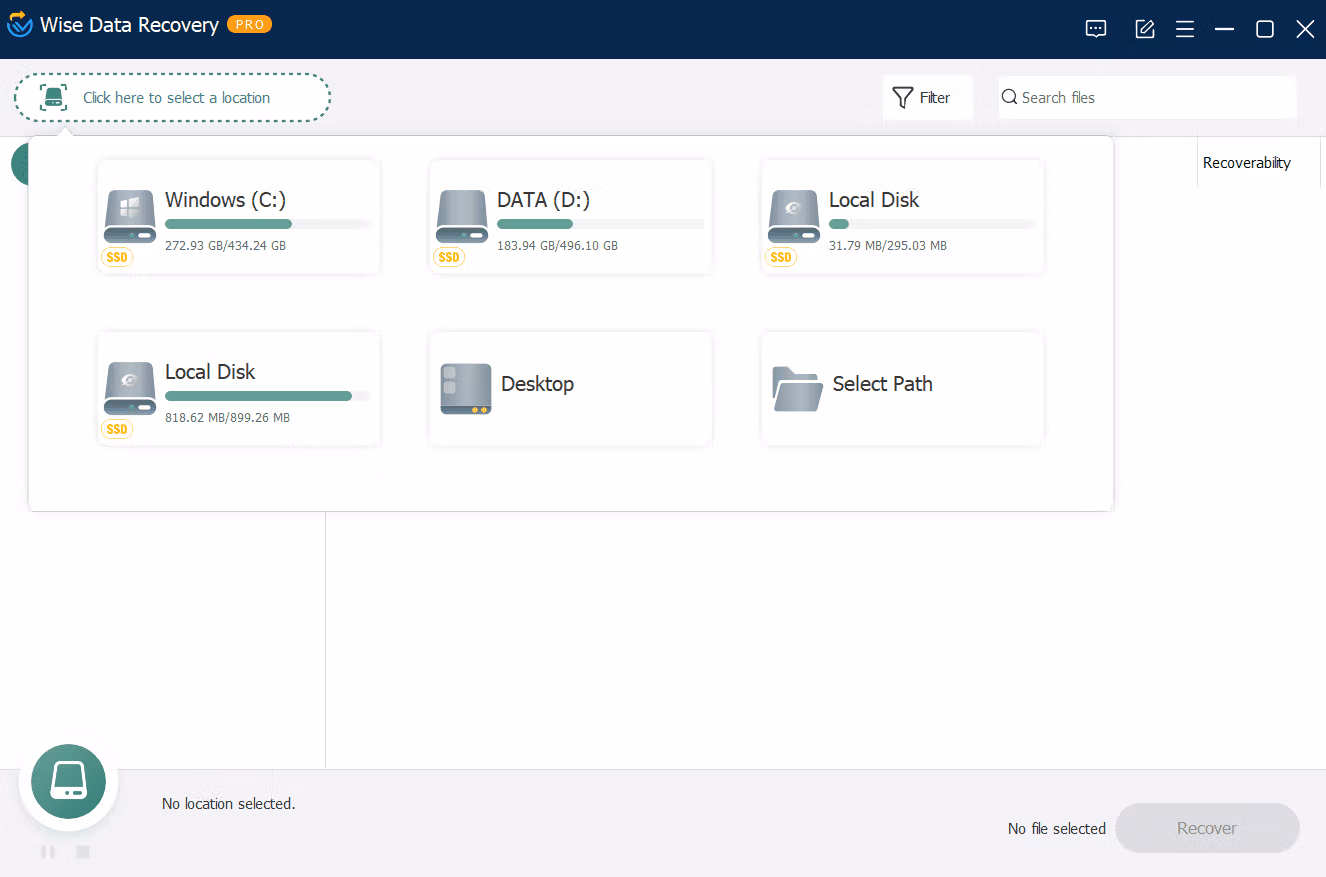Click the SSD badge under Windows (C:)
Screen dimensions: 1326x877
pyautogui.click(x=117, y=258)
